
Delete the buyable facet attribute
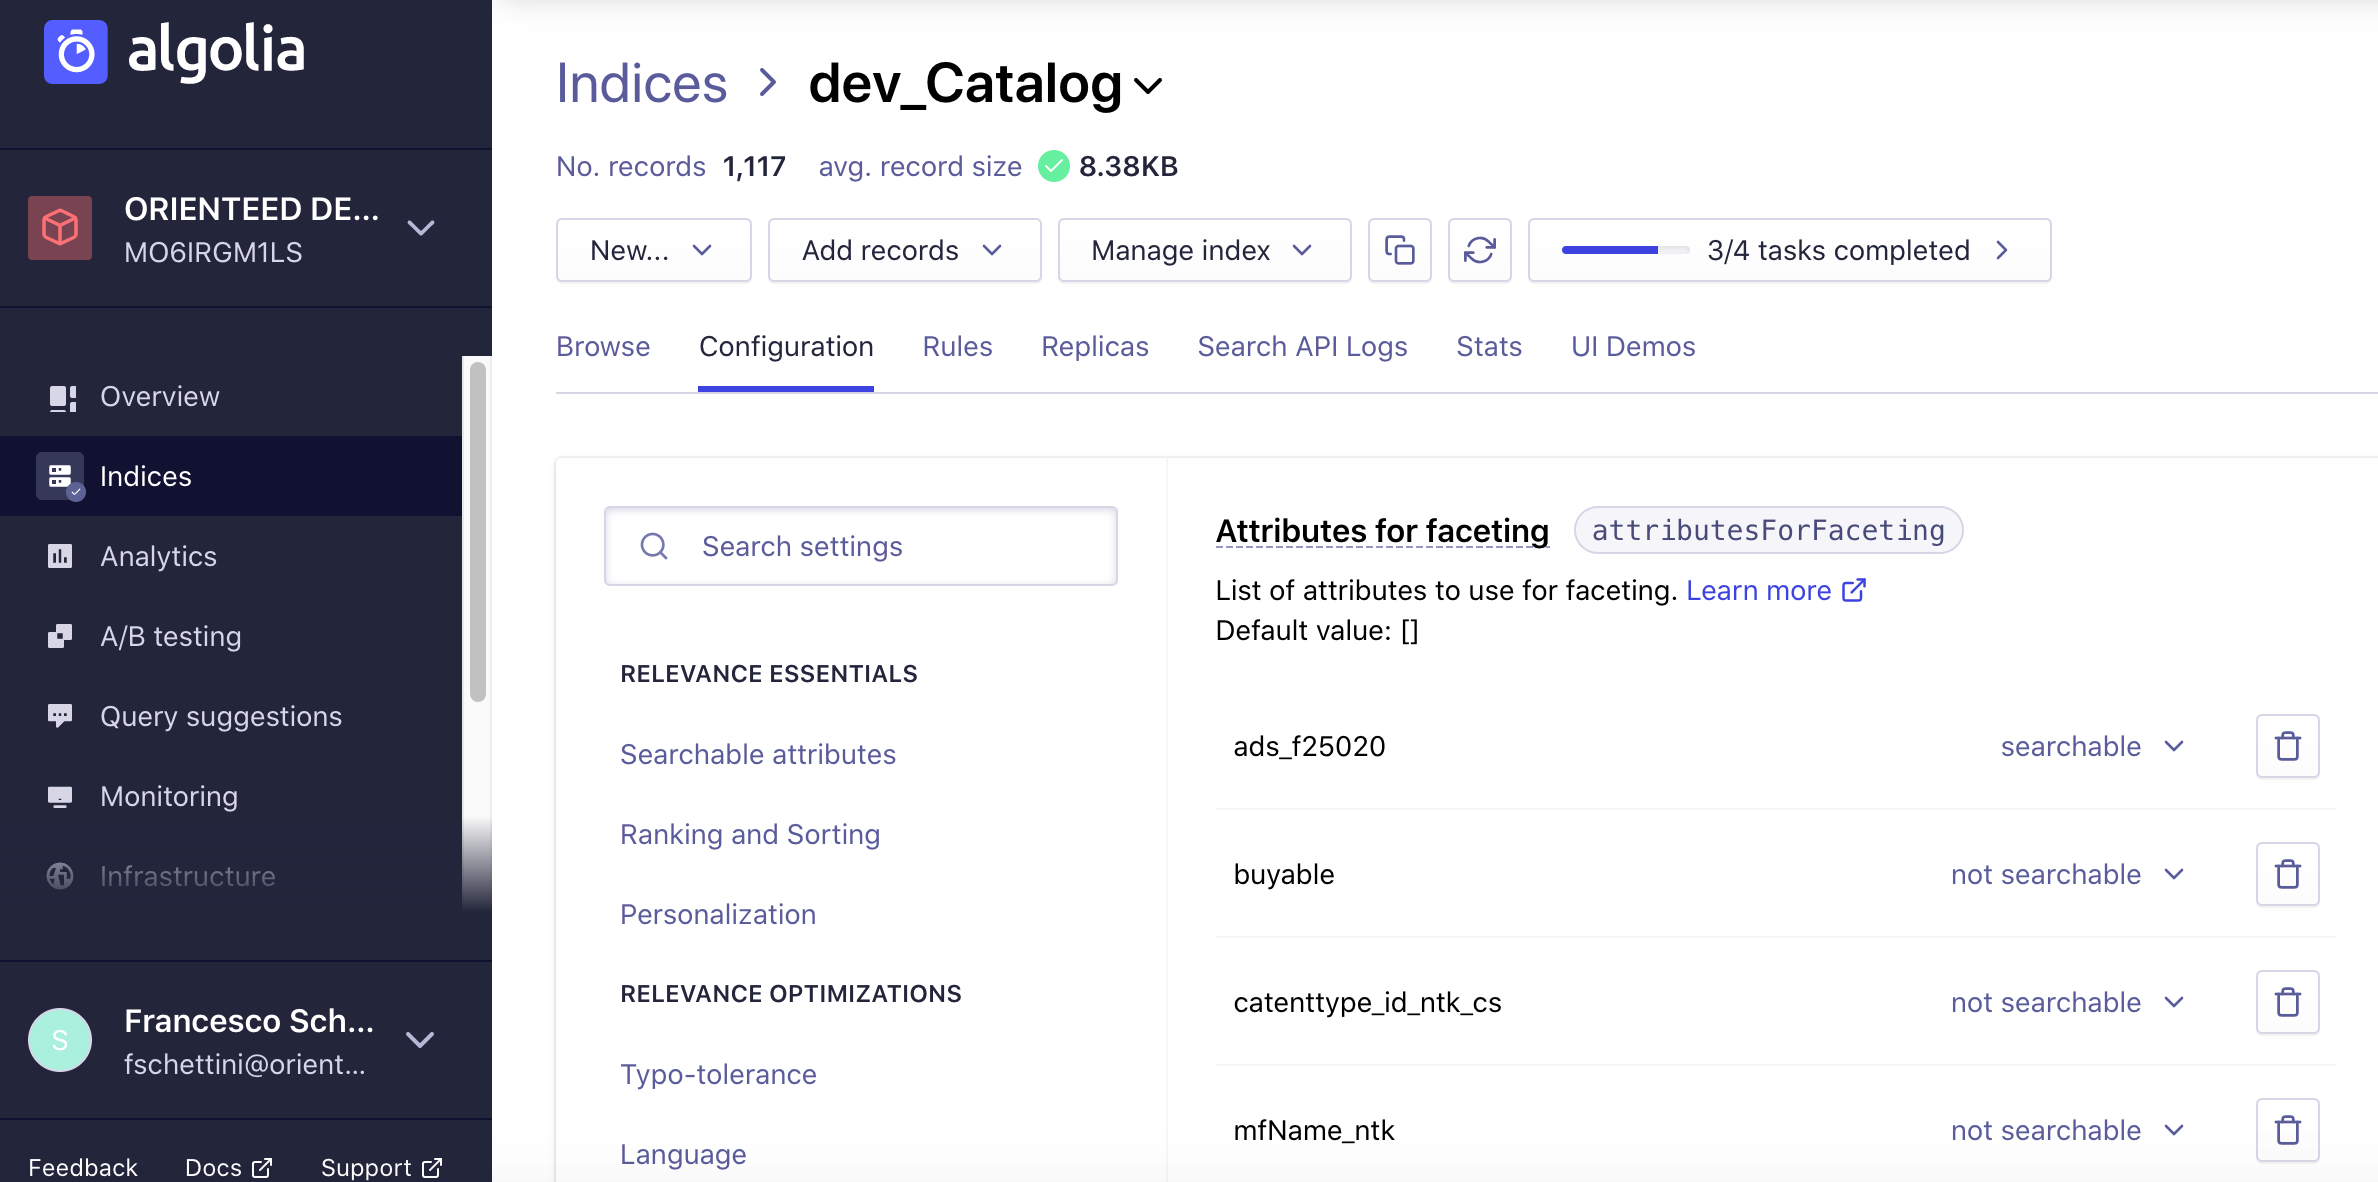point(2287,874)
